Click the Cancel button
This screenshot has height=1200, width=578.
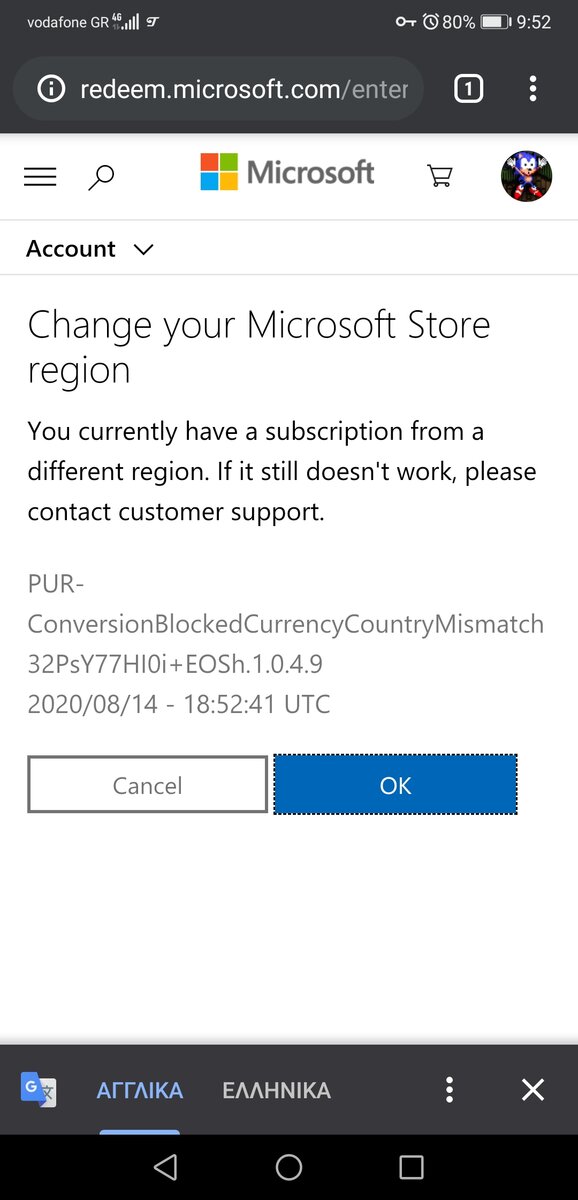[x=147, y=785]
